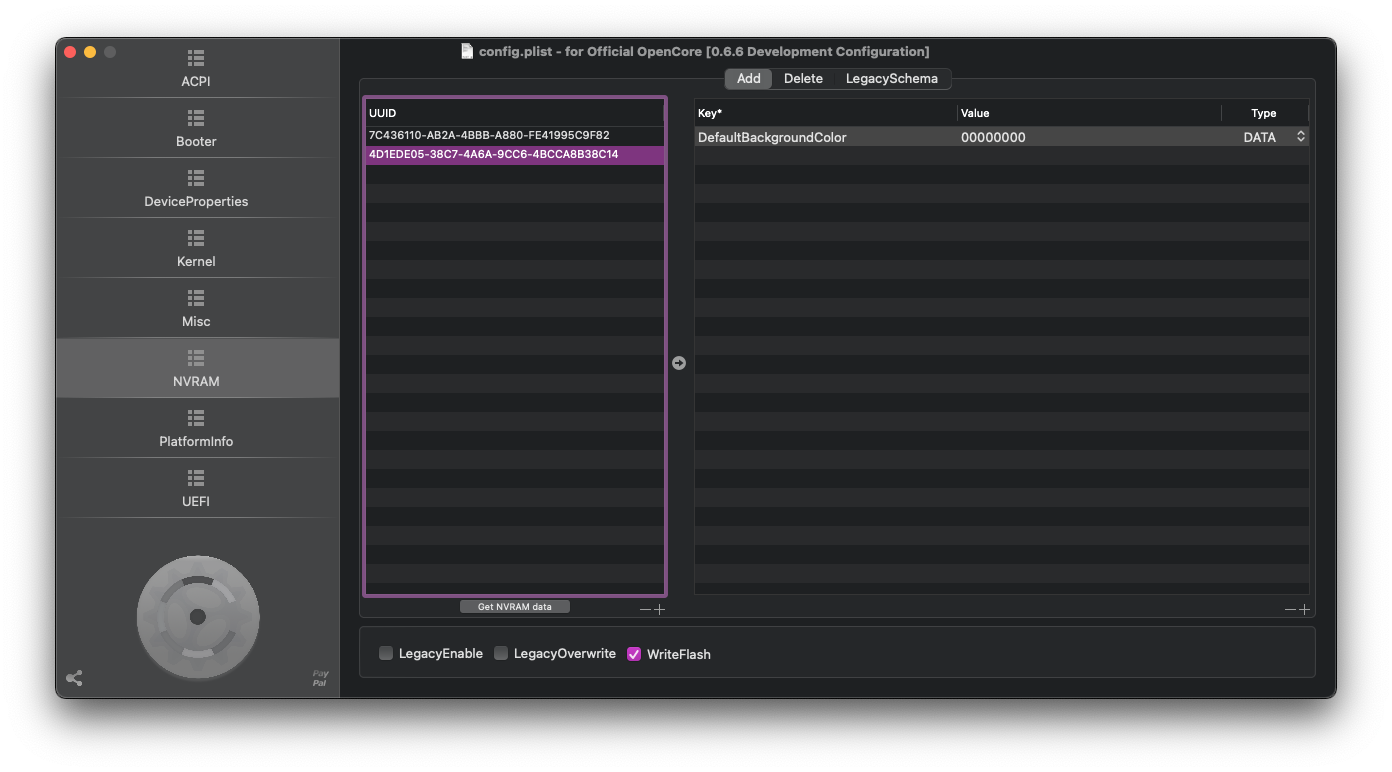The image size is (1392, 772).
Task: Switch to the Misc sidebar section
Action: (x=196, y=308)
